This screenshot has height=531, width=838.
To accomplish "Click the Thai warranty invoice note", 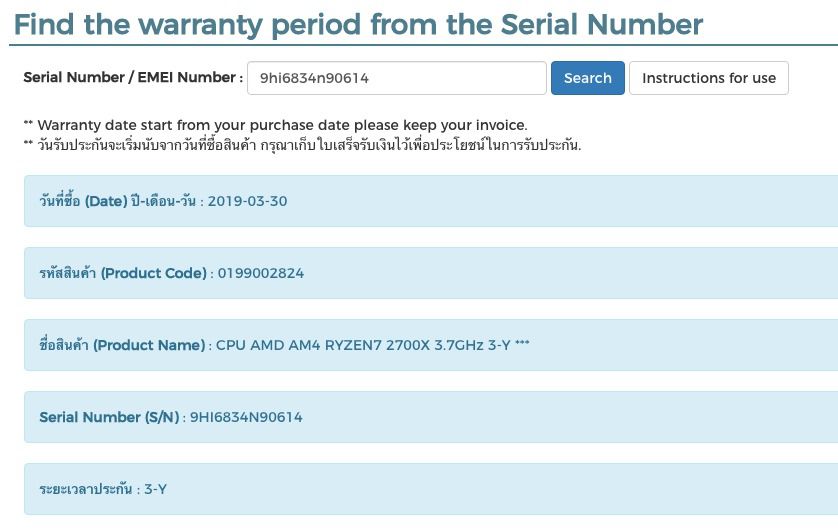I will pos(302,145).
